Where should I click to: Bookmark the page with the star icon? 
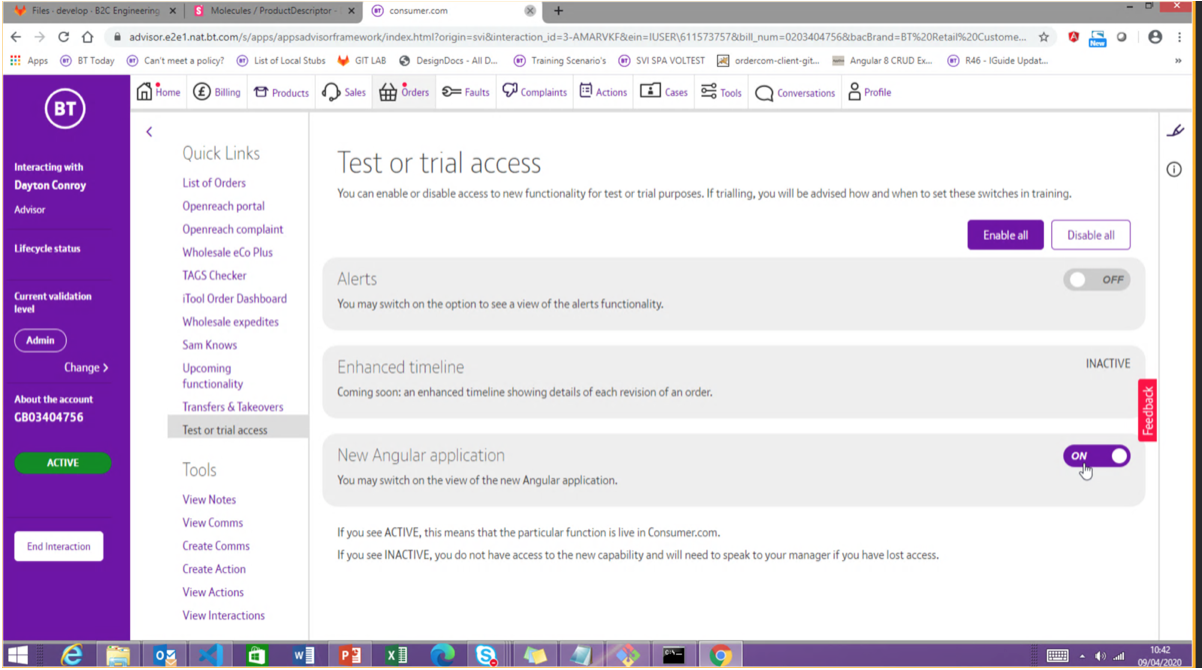pyautogui.click(x=1044, y=37)
